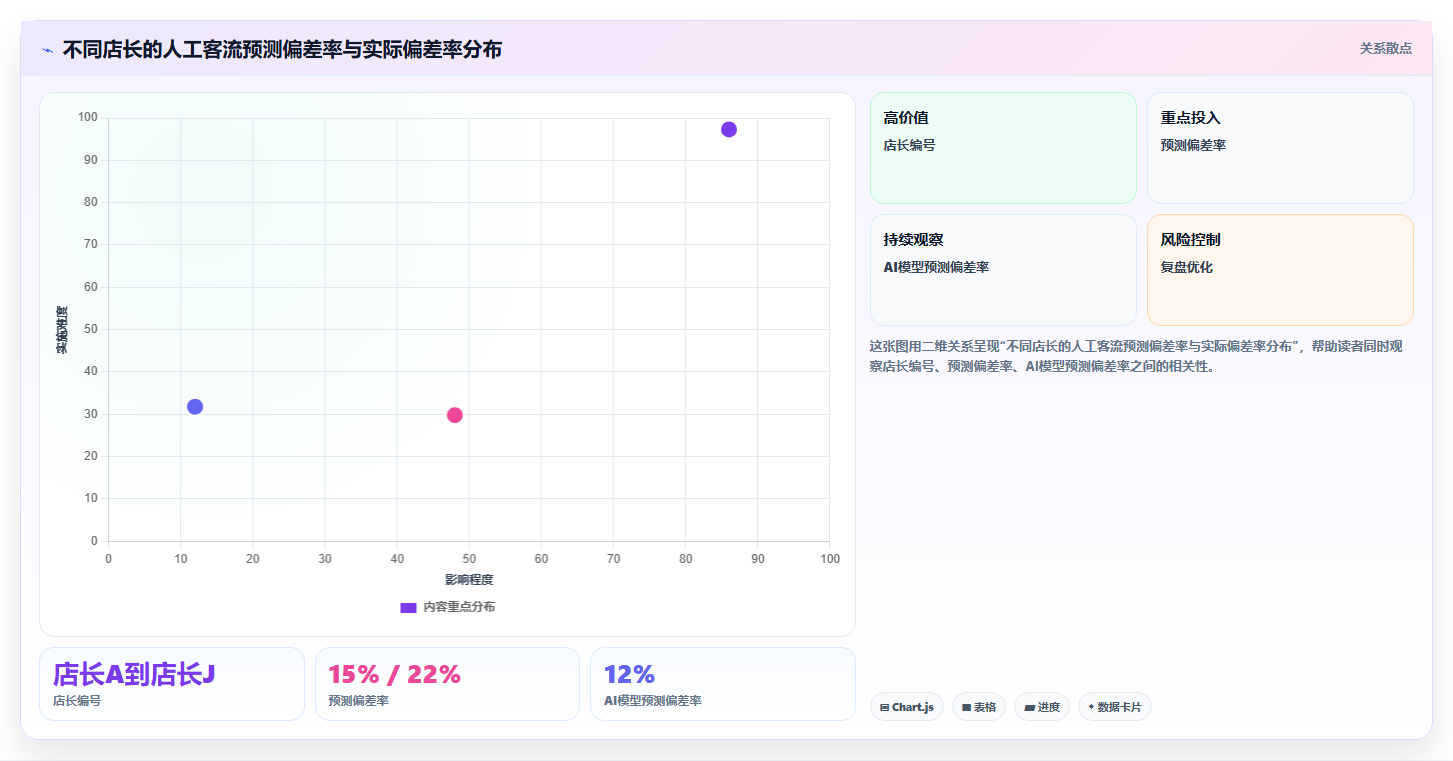The width and height of the screenshot is (1453, 761).
Task: Click the description paragraph starting 这张图用二维关系
Action: coord(1136,356)
